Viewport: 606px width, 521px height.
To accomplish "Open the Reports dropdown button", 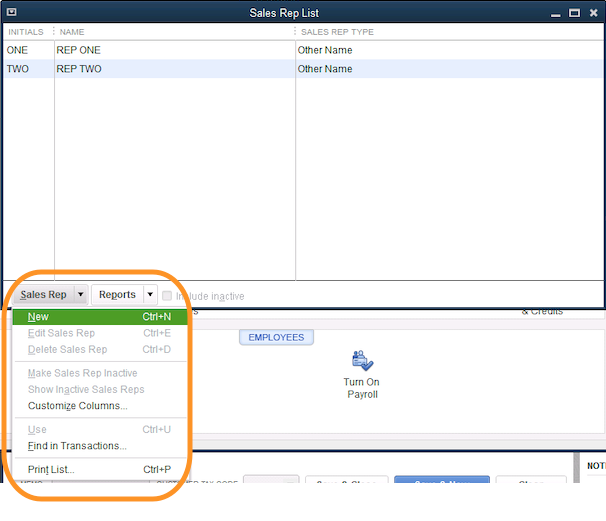I will [x=117, y=295].
